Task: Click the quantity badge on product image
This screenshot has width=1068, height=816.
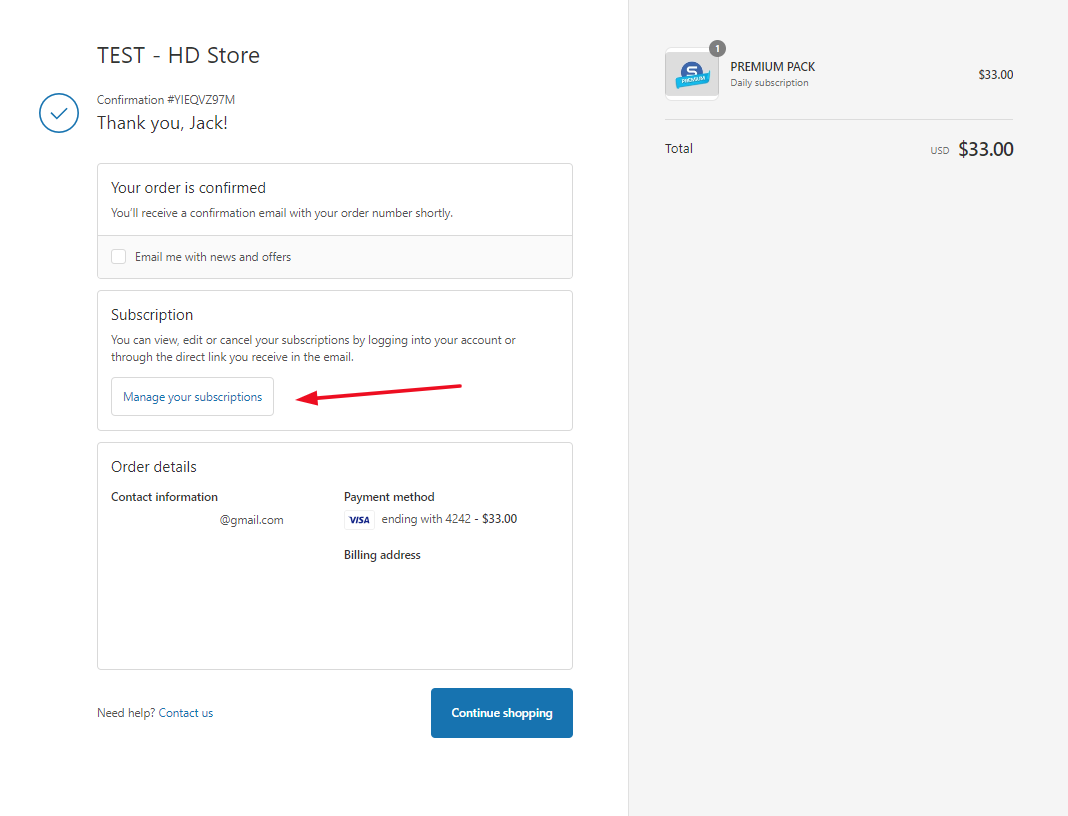Action: pyautogui.click(x=717, y=48)
